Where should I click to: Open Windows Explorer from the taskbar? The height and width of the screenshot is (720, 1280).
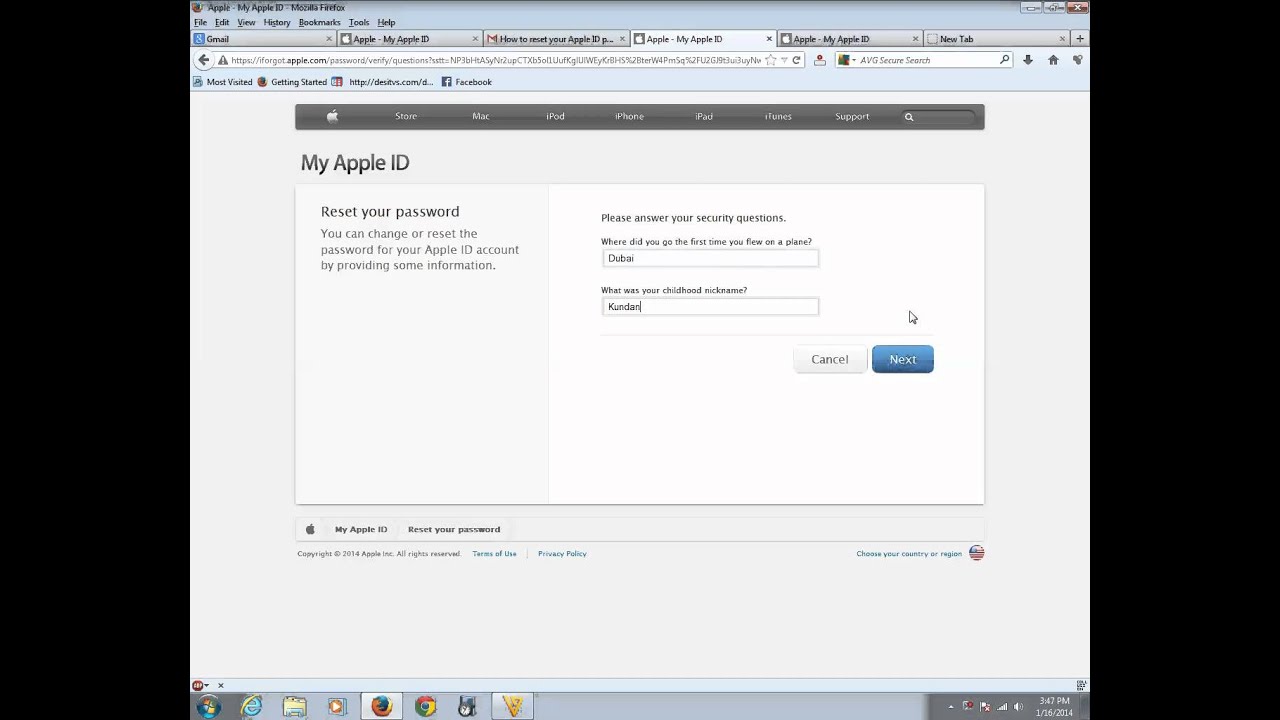click(294, 707)
